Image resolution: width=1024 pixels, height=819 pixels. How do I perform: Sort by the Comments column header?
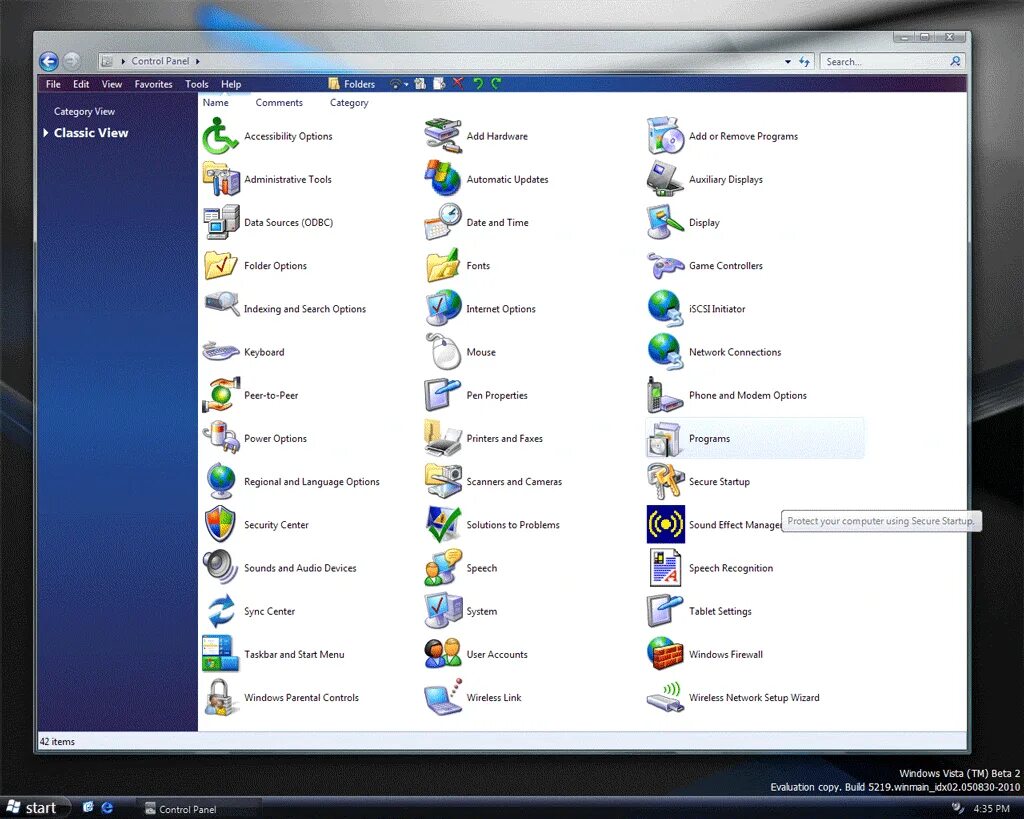point(279,103)
